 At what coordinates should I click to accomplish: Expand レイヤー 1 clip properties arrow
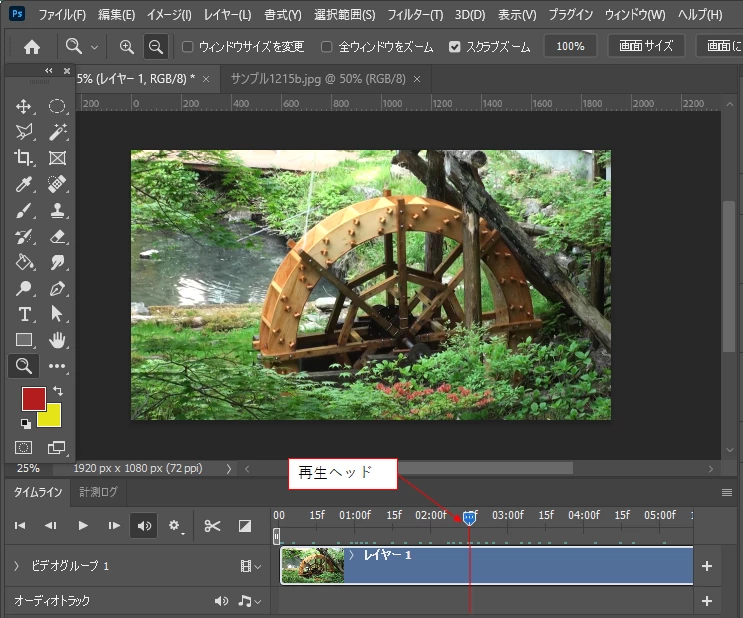click(x=352, y=555)
